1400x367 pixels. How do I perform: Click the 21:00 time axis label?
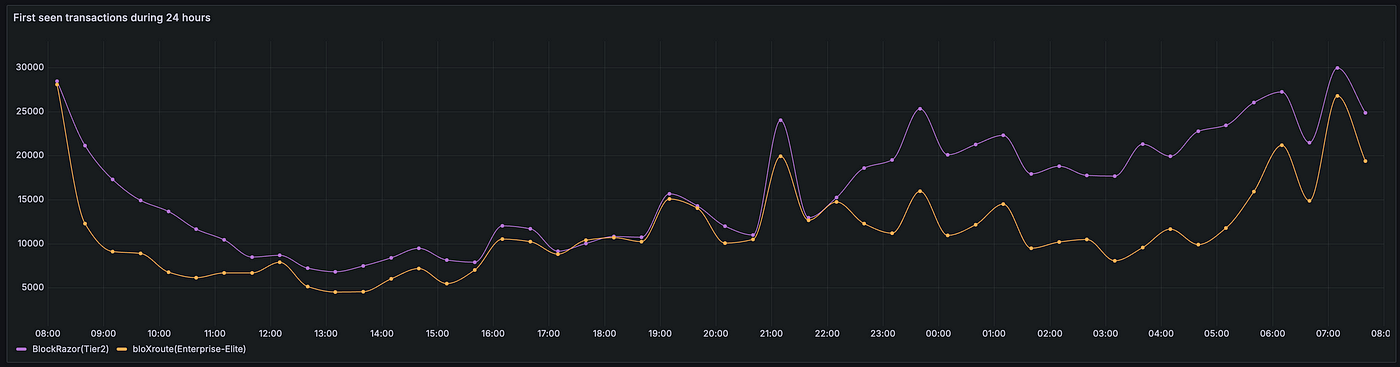pos(771,333)
